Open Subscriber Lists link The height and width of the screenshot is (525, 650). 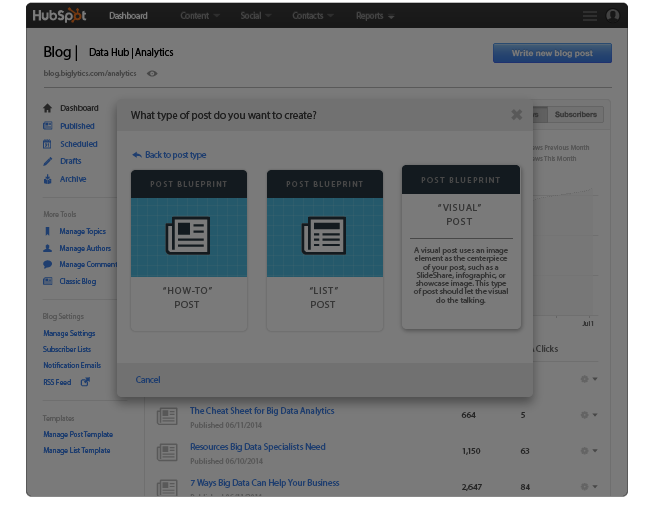pos(67,349)
